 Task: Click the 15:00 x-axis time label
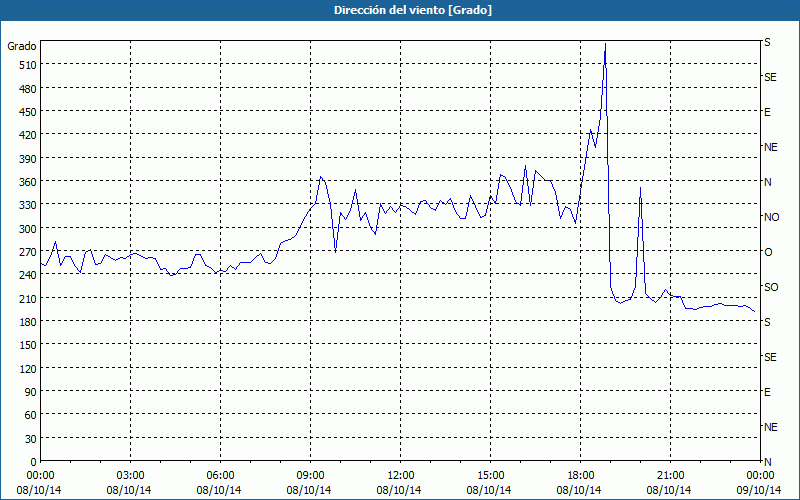[x=490, y=476]
